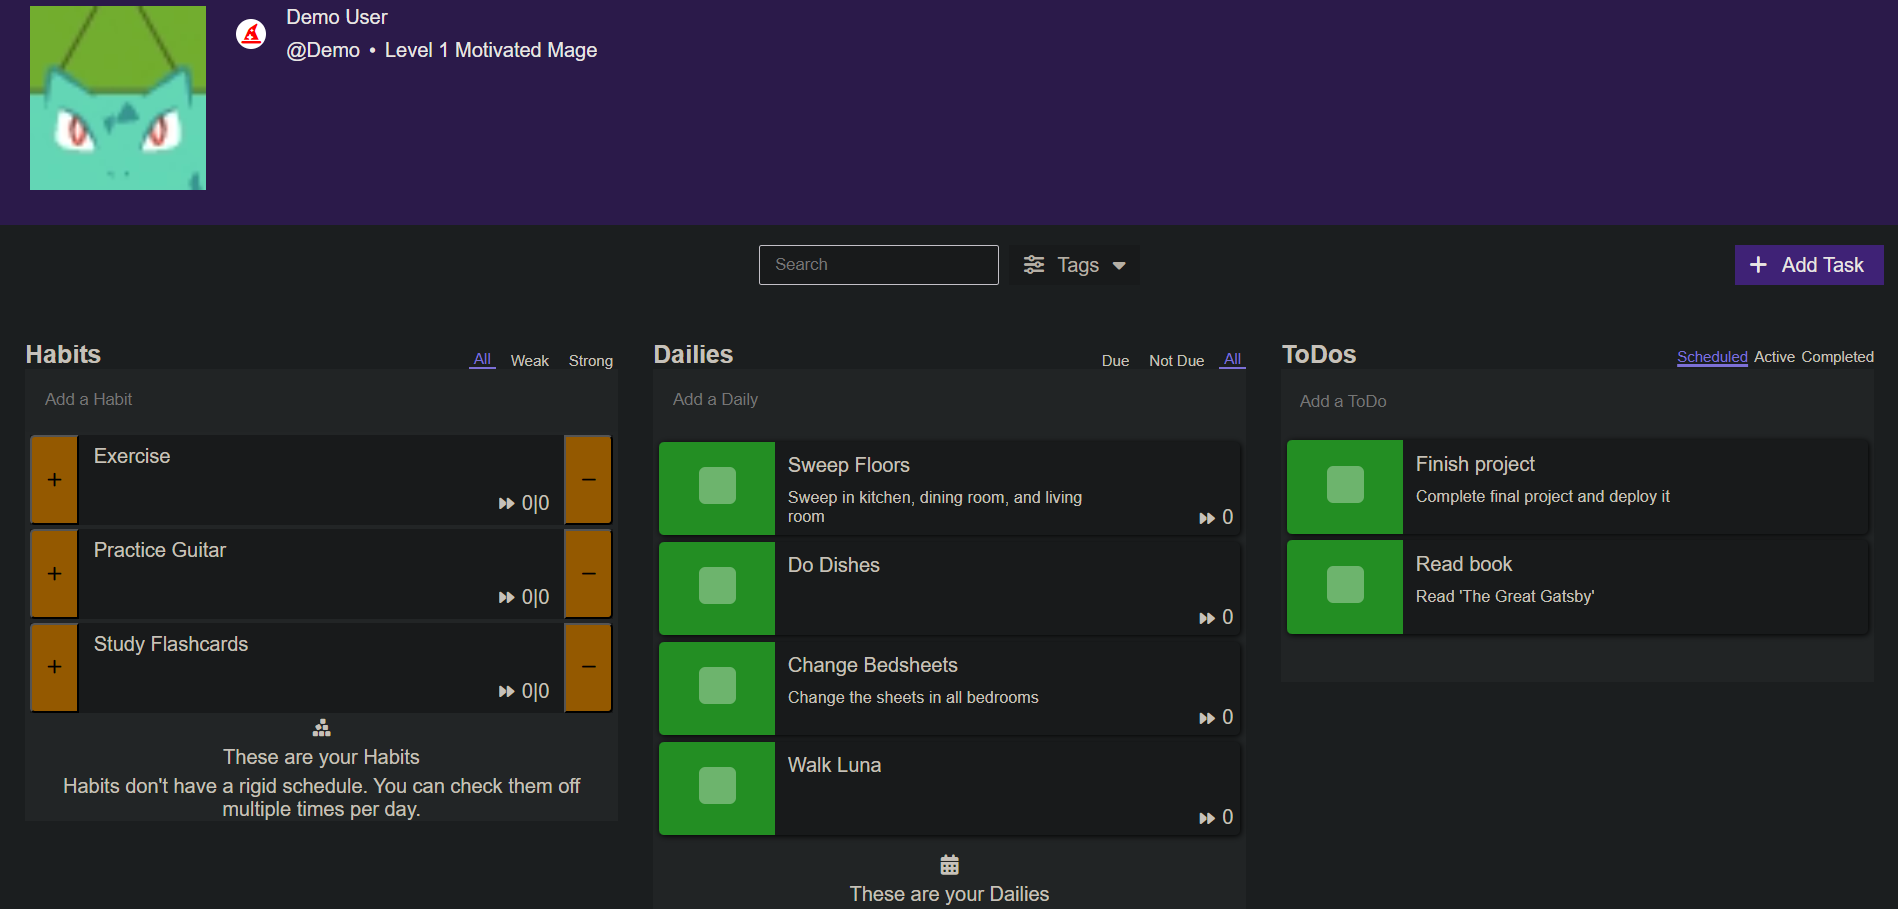
Task: Click 'Change the sheets in all bedrooms'
Action: tap(913, 697)
